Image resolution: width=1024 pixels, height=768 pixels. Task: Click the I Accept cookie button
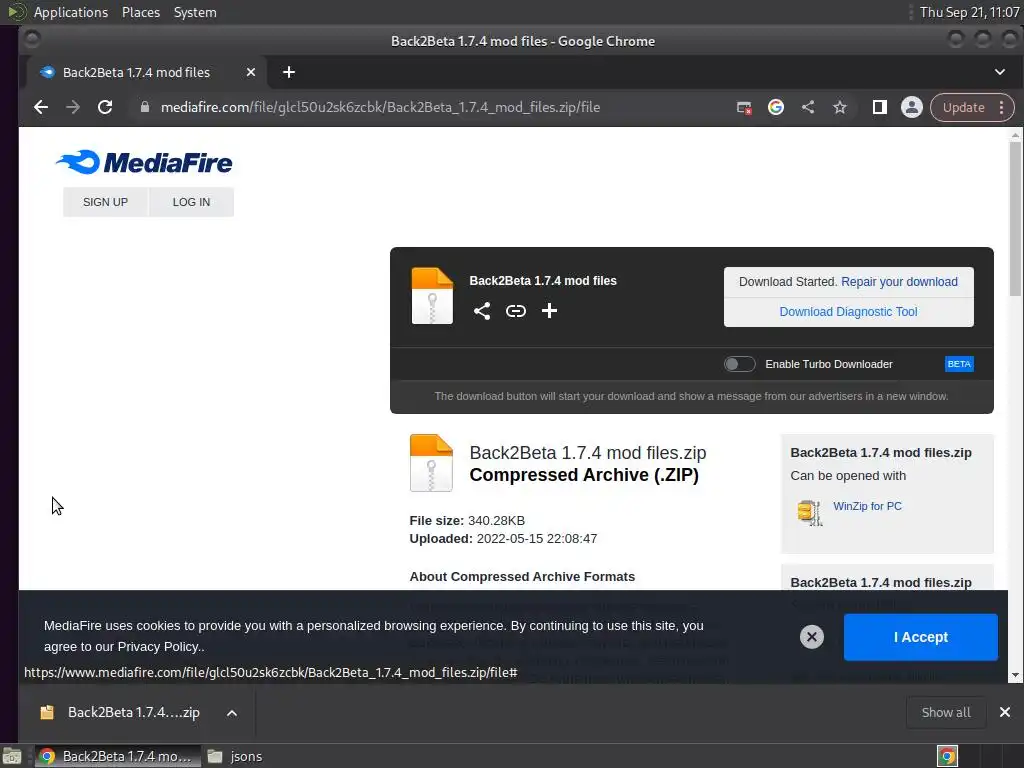click(921, 637)
